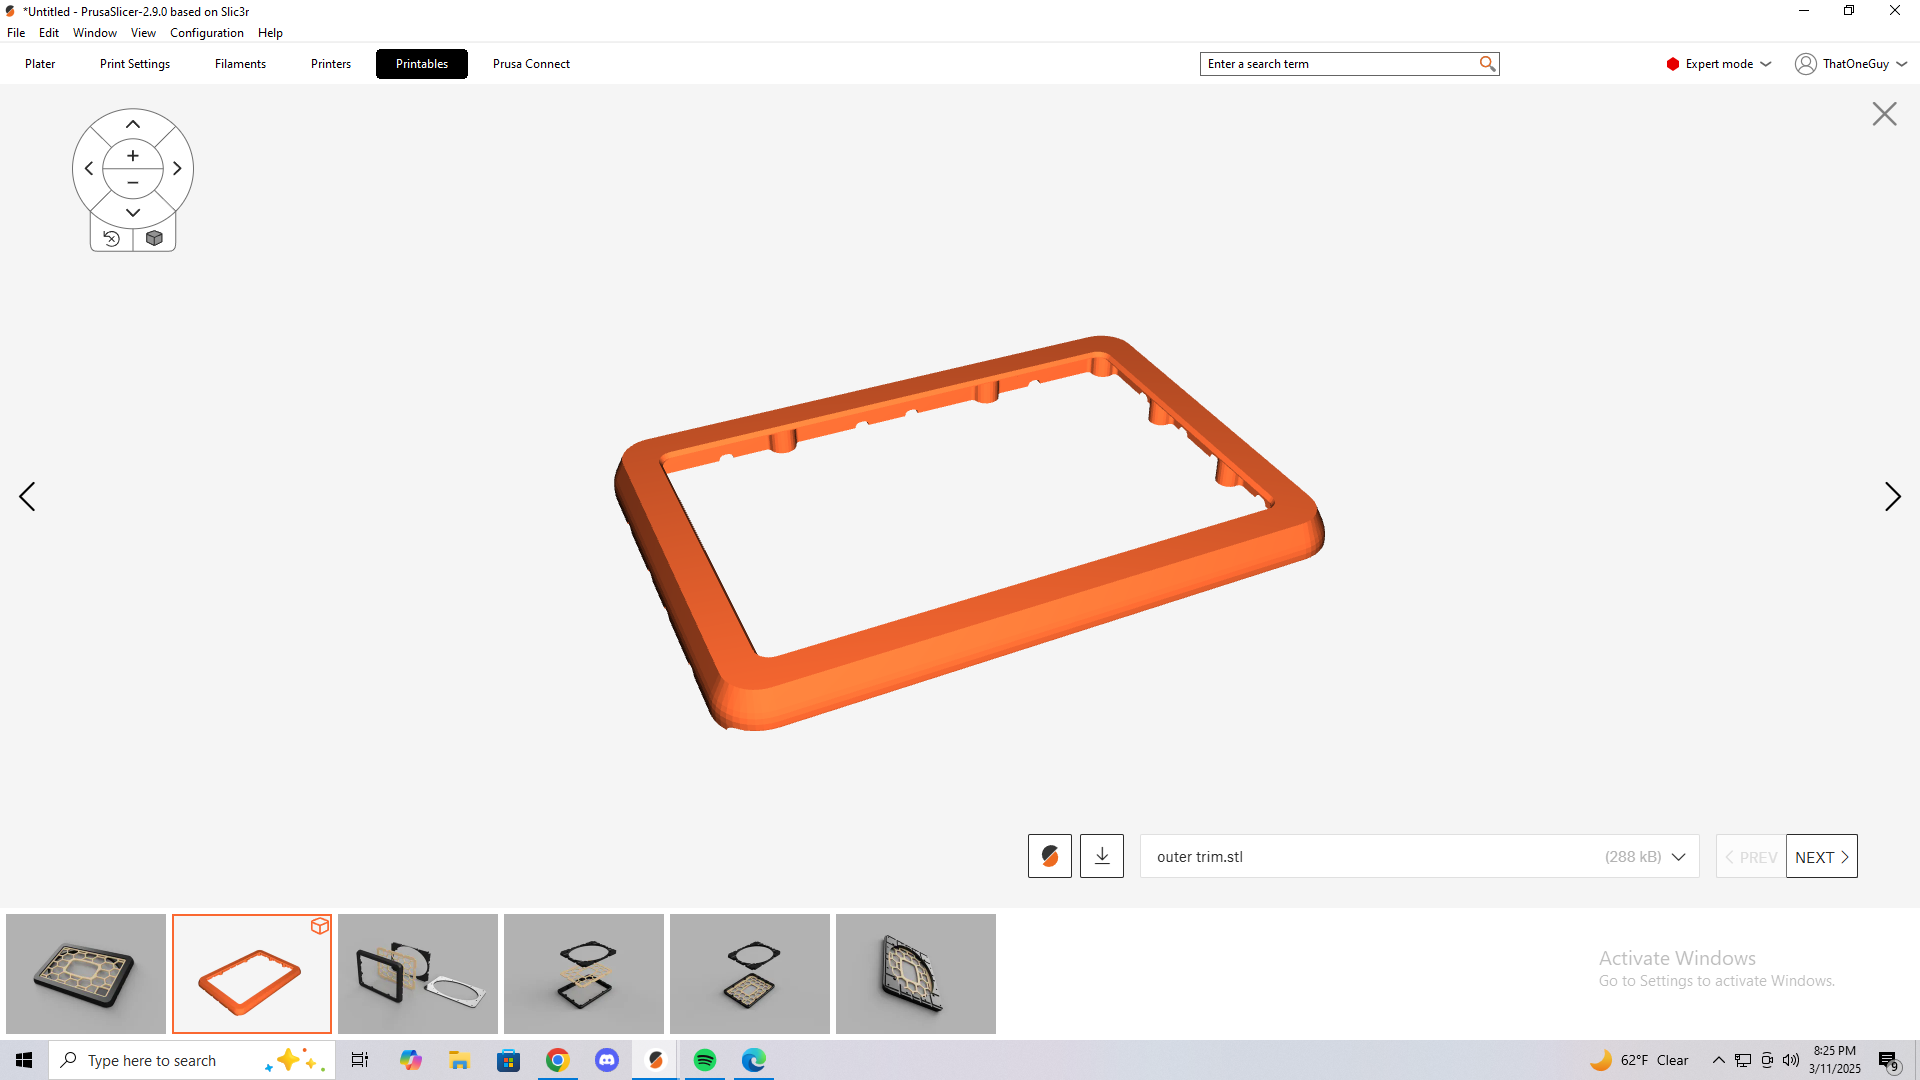This screenshot has height=1080, width=1920.
Task: Open the model in PrusaSlicer
Action: [x=1050, y=856]
